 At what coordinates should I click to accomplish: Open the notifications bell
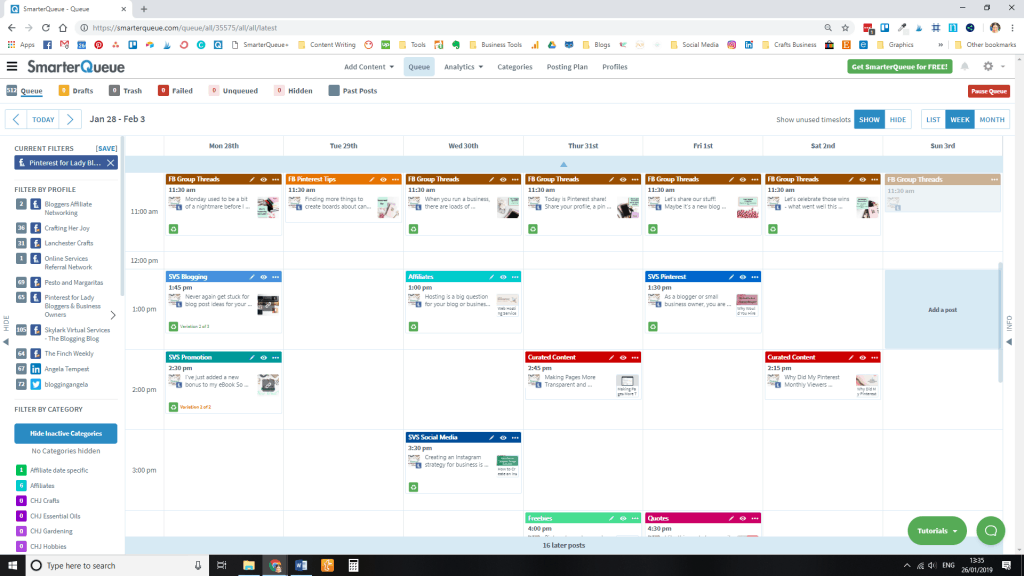pos(965,66)
